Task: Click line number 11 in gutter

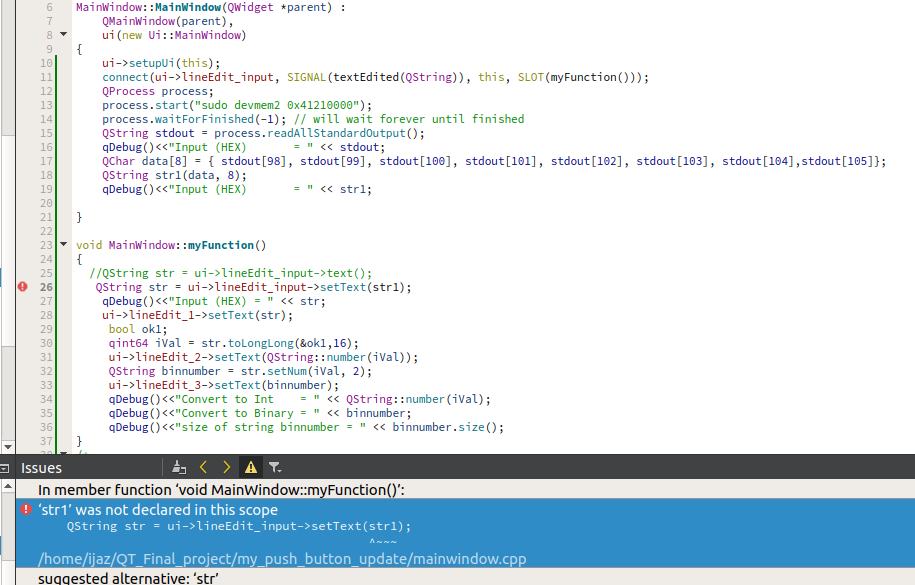Action: (x=46, y=77)
